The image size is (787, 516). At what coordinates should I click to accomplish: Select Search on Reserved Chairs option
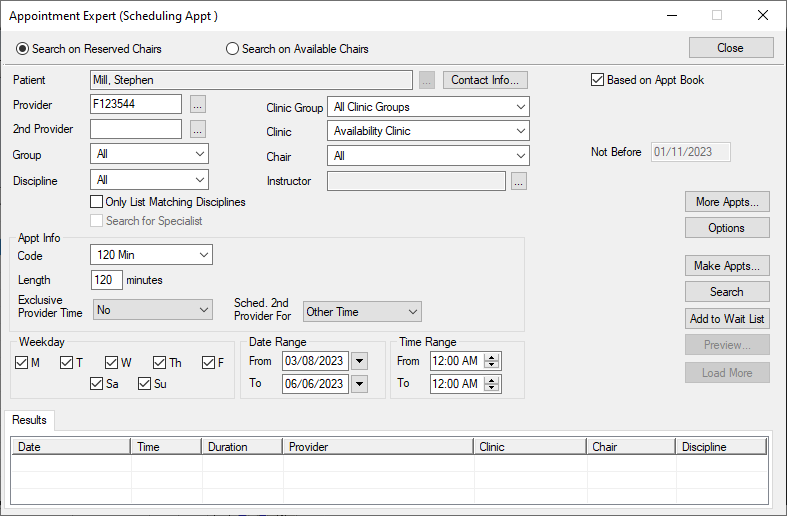[89, 49]
